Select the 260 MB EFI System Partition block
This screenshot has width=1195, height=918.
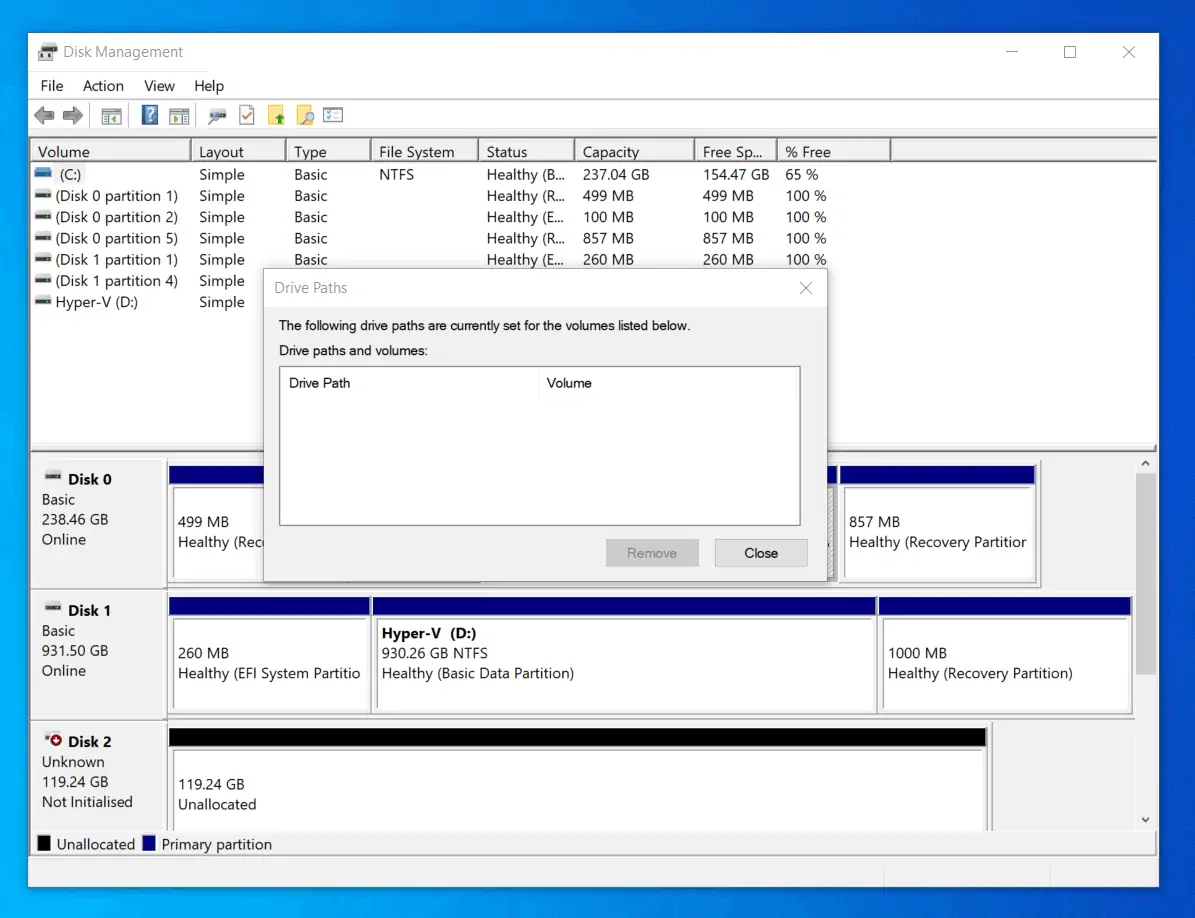point(270,655)
